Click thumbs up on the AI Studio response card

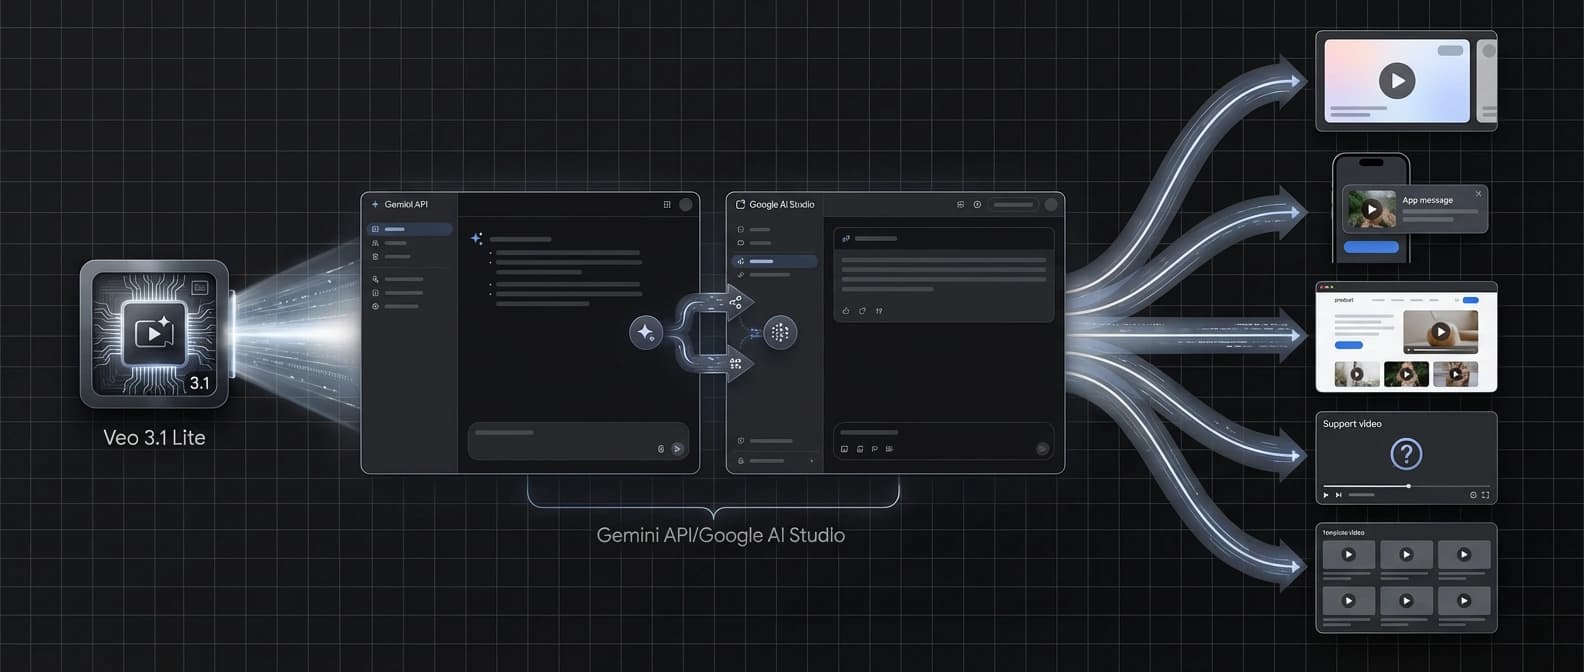(846, 311)
